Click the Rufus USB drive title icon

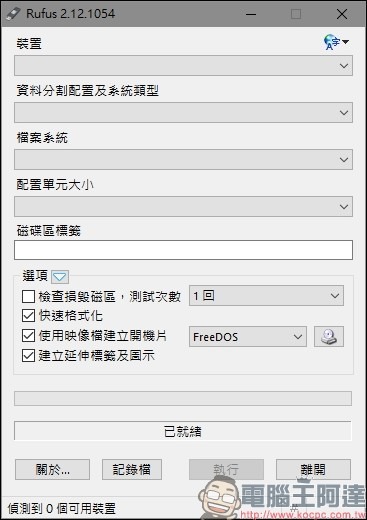(14, 14)
